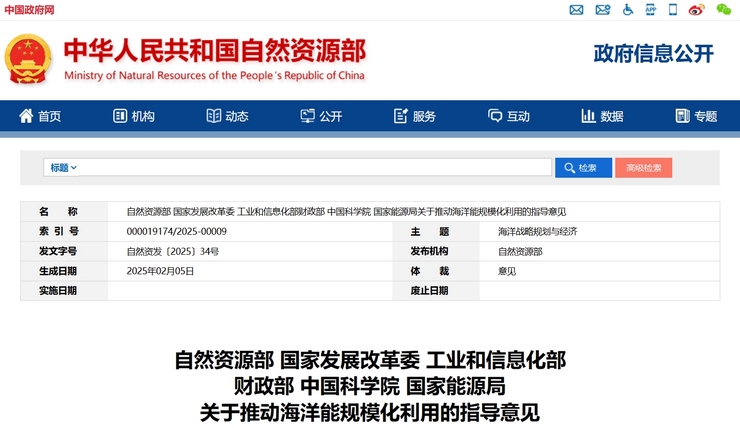Click the national emblem logo
740x428 pixels.
(28, 59)
